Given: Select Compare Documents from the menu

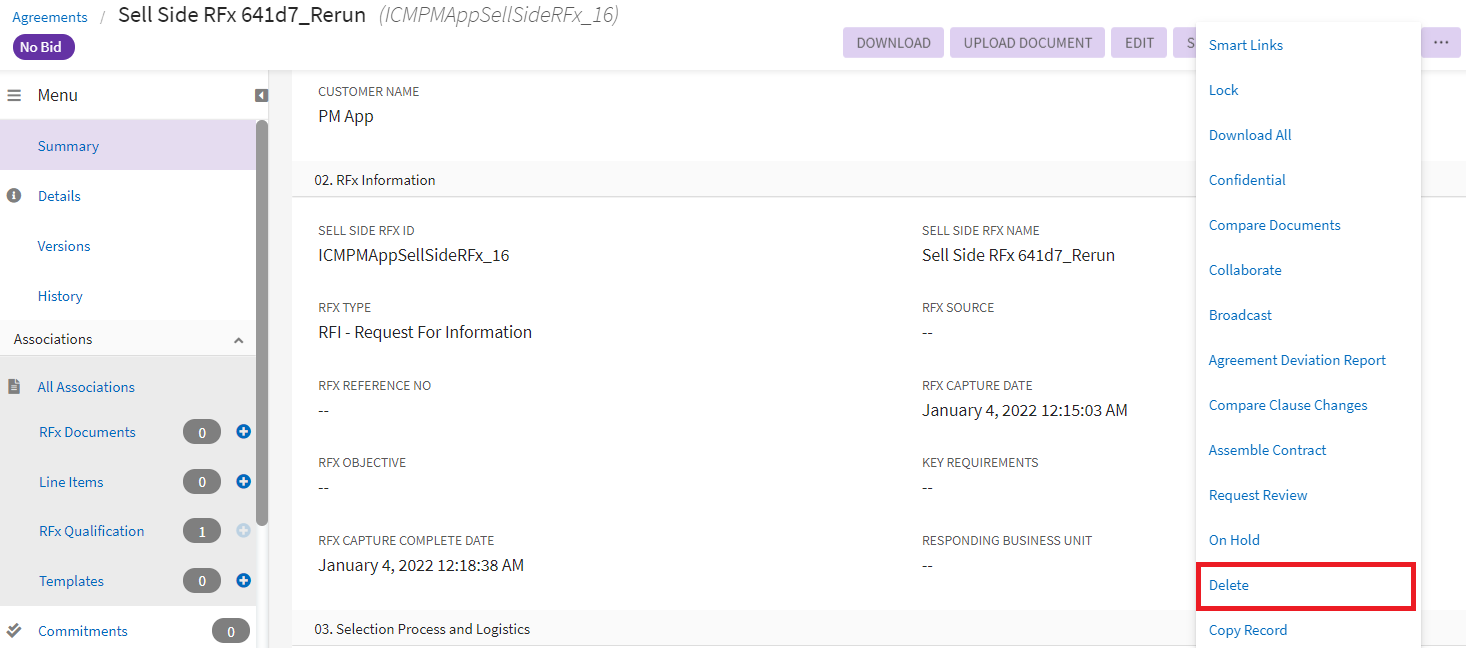Looking at the screenshot, I should (x=1274, y=226).
